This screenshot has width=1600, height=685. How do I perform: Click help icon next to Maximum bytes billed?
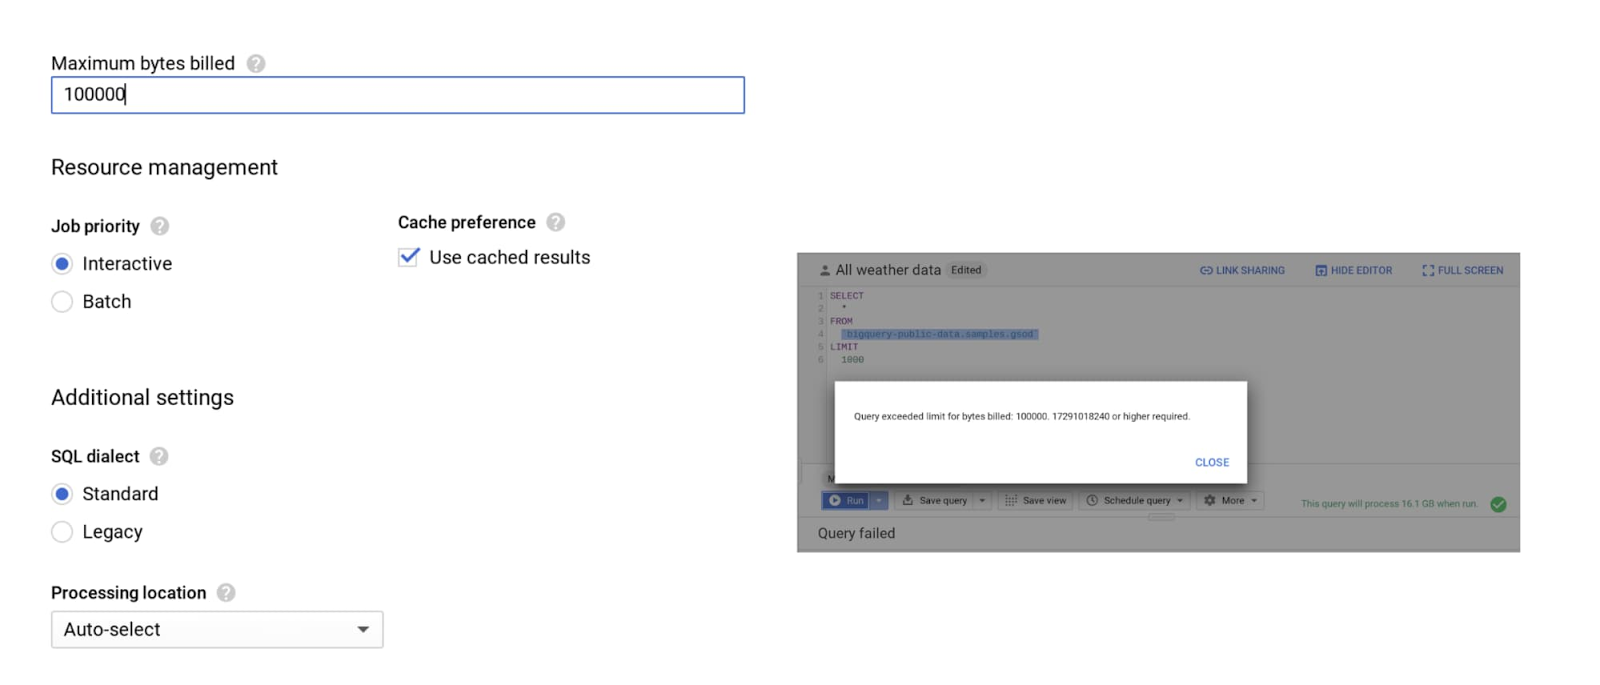(256, 64)
